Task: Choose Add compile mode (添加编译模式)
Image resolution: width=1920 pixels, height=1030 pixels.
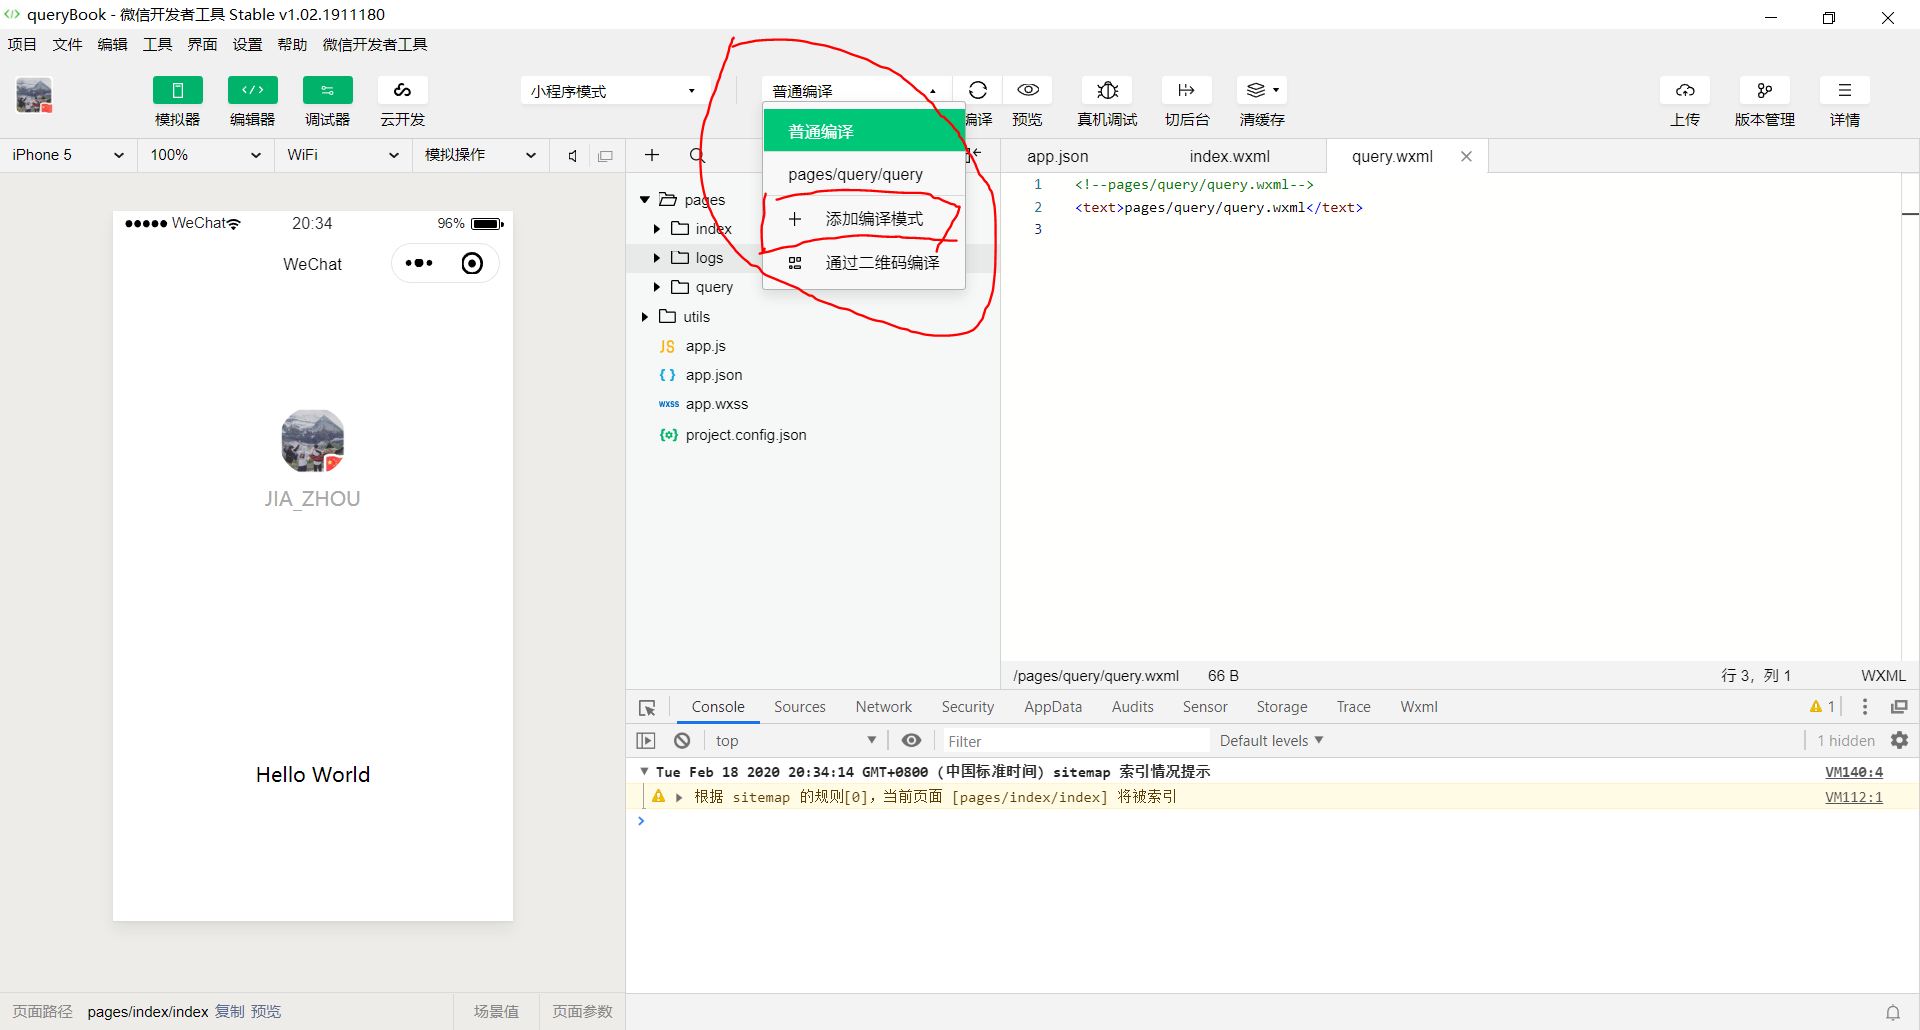Action: click(864, 219)
